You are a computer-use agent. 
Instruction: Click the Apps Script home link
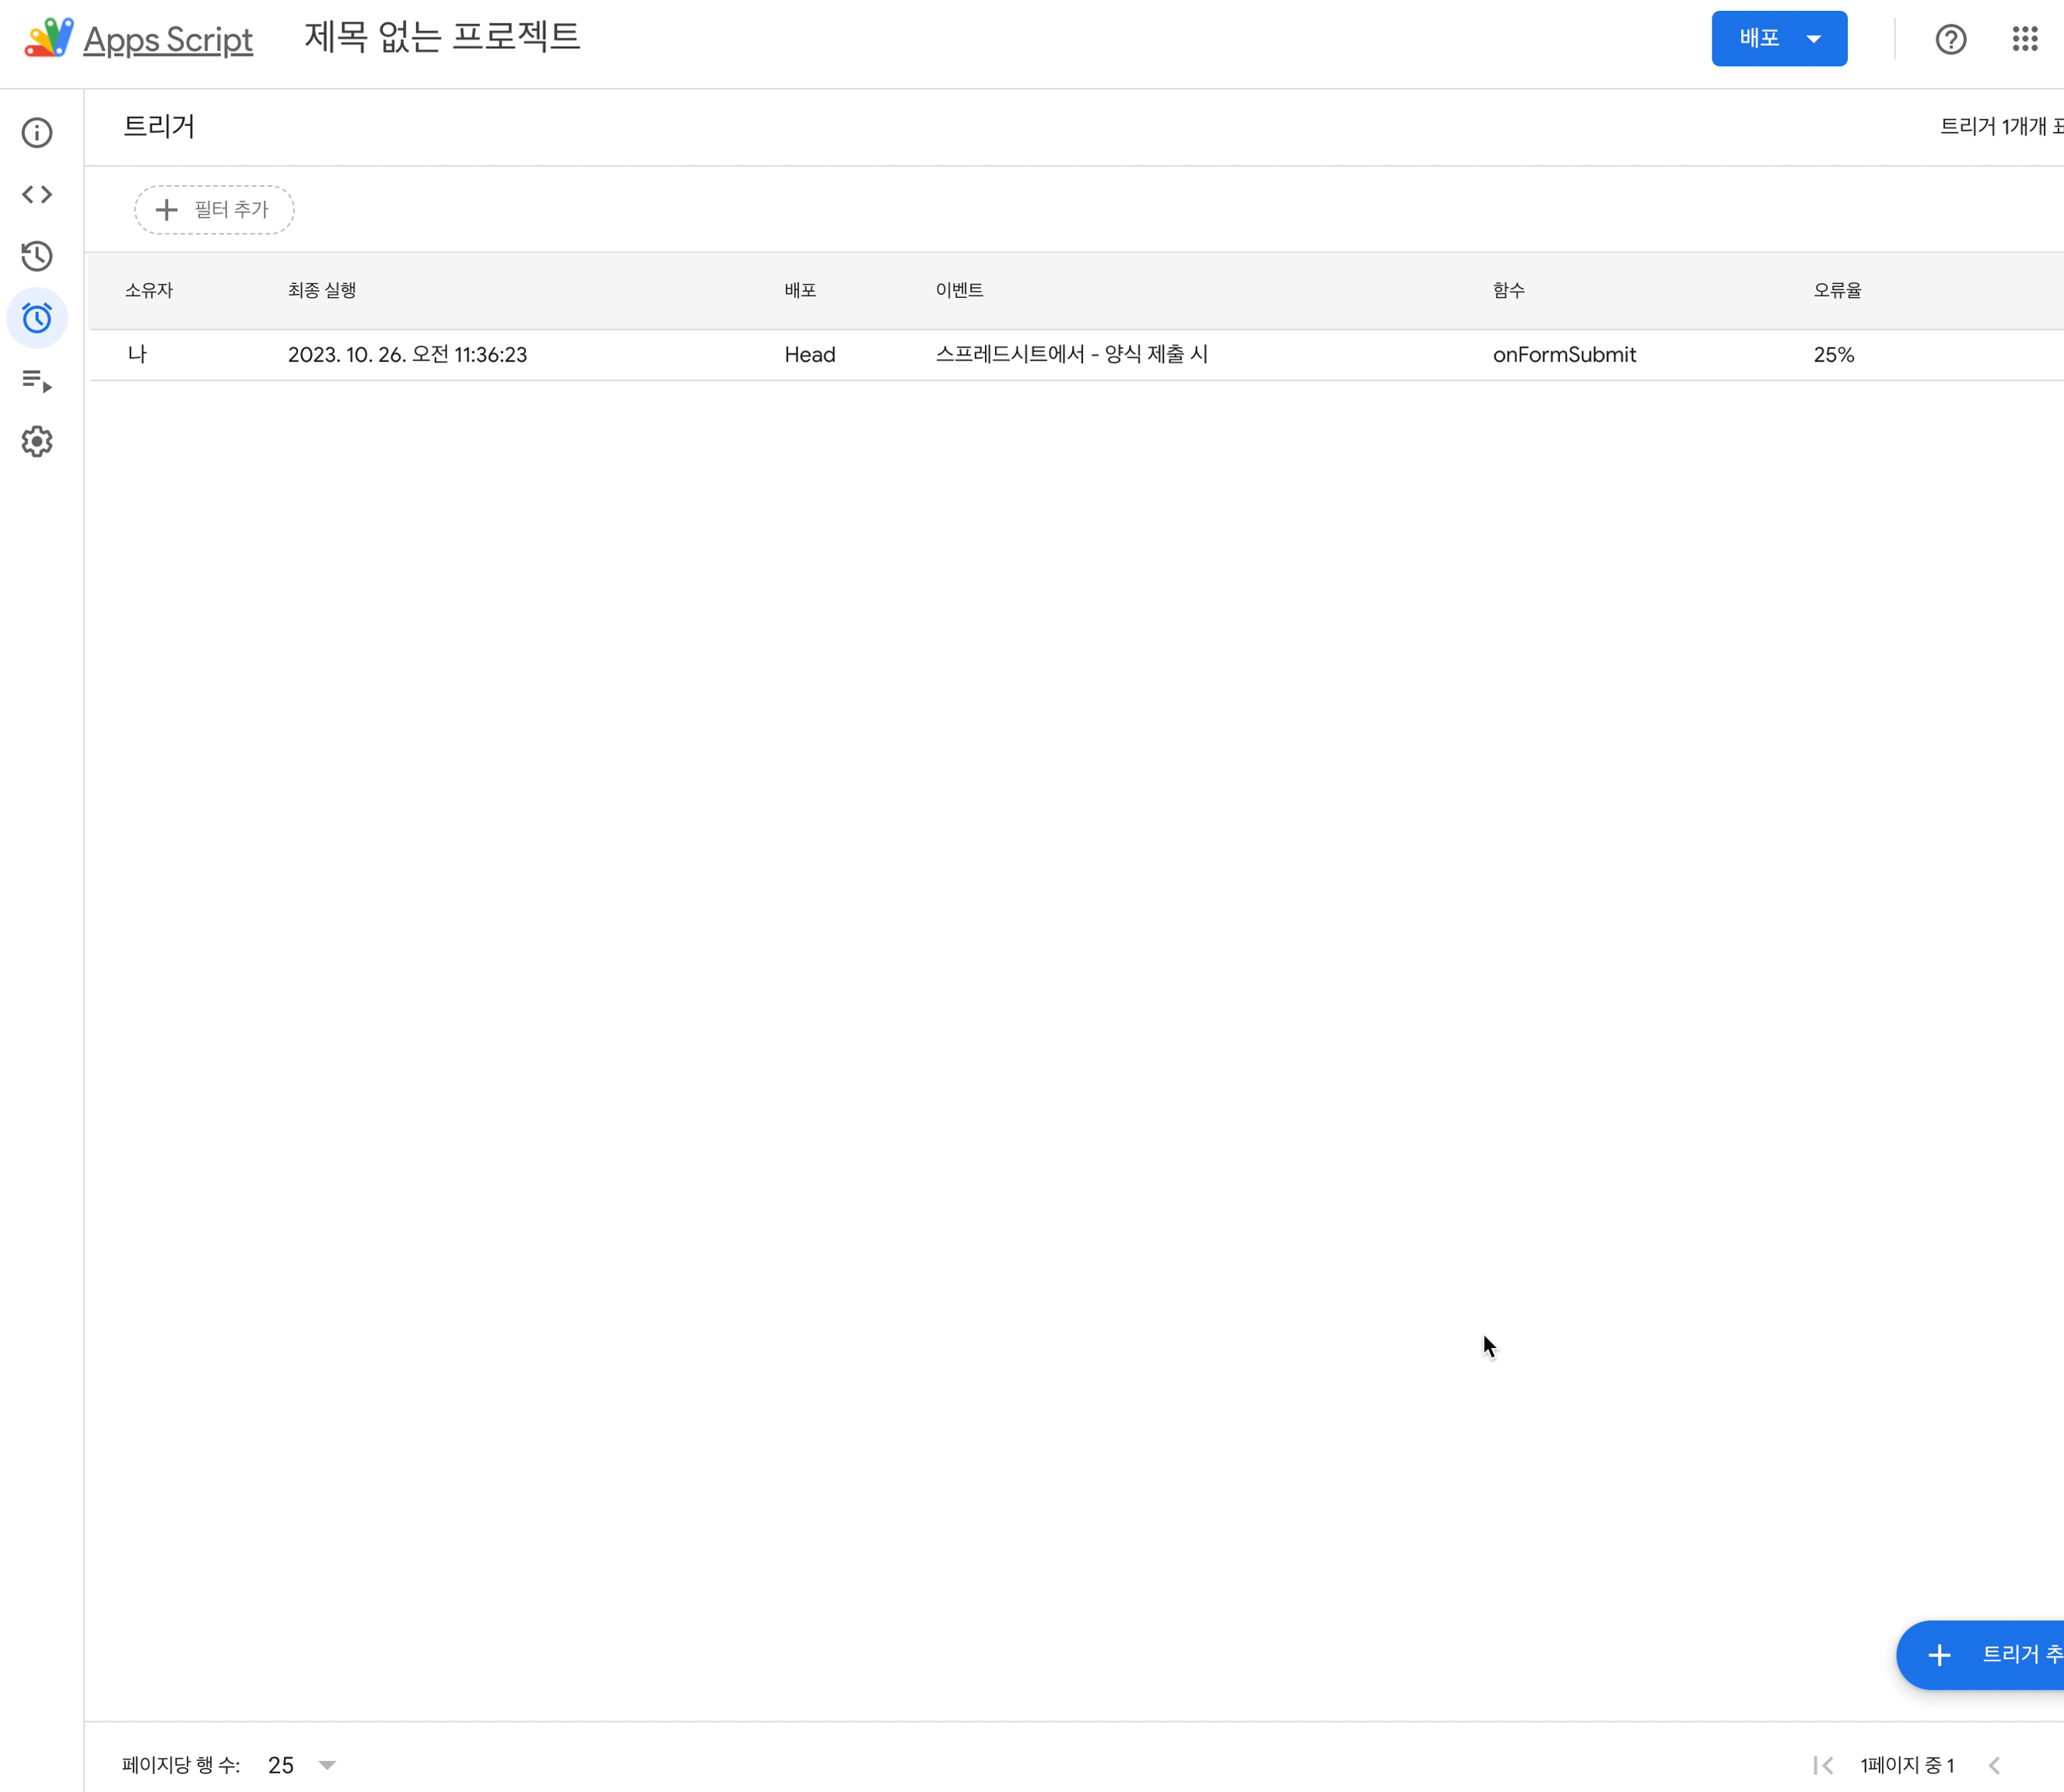click(x=168, y=40)
